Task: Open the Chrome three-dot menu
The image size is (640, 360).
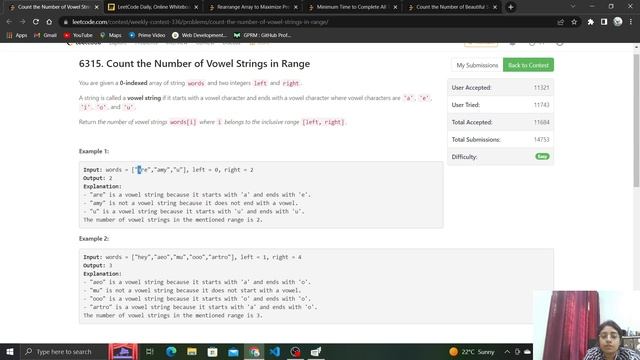Action: point(631,22)
